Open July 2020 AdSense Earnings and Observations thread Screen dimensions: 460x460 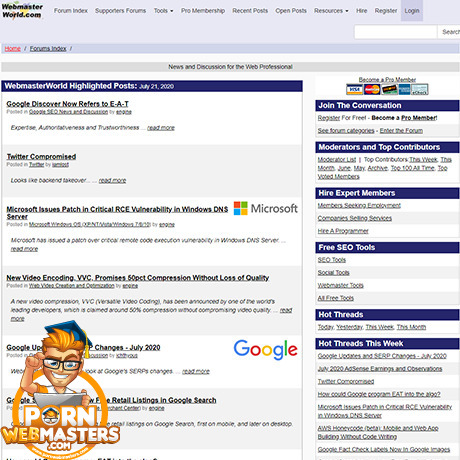[380, 369]
